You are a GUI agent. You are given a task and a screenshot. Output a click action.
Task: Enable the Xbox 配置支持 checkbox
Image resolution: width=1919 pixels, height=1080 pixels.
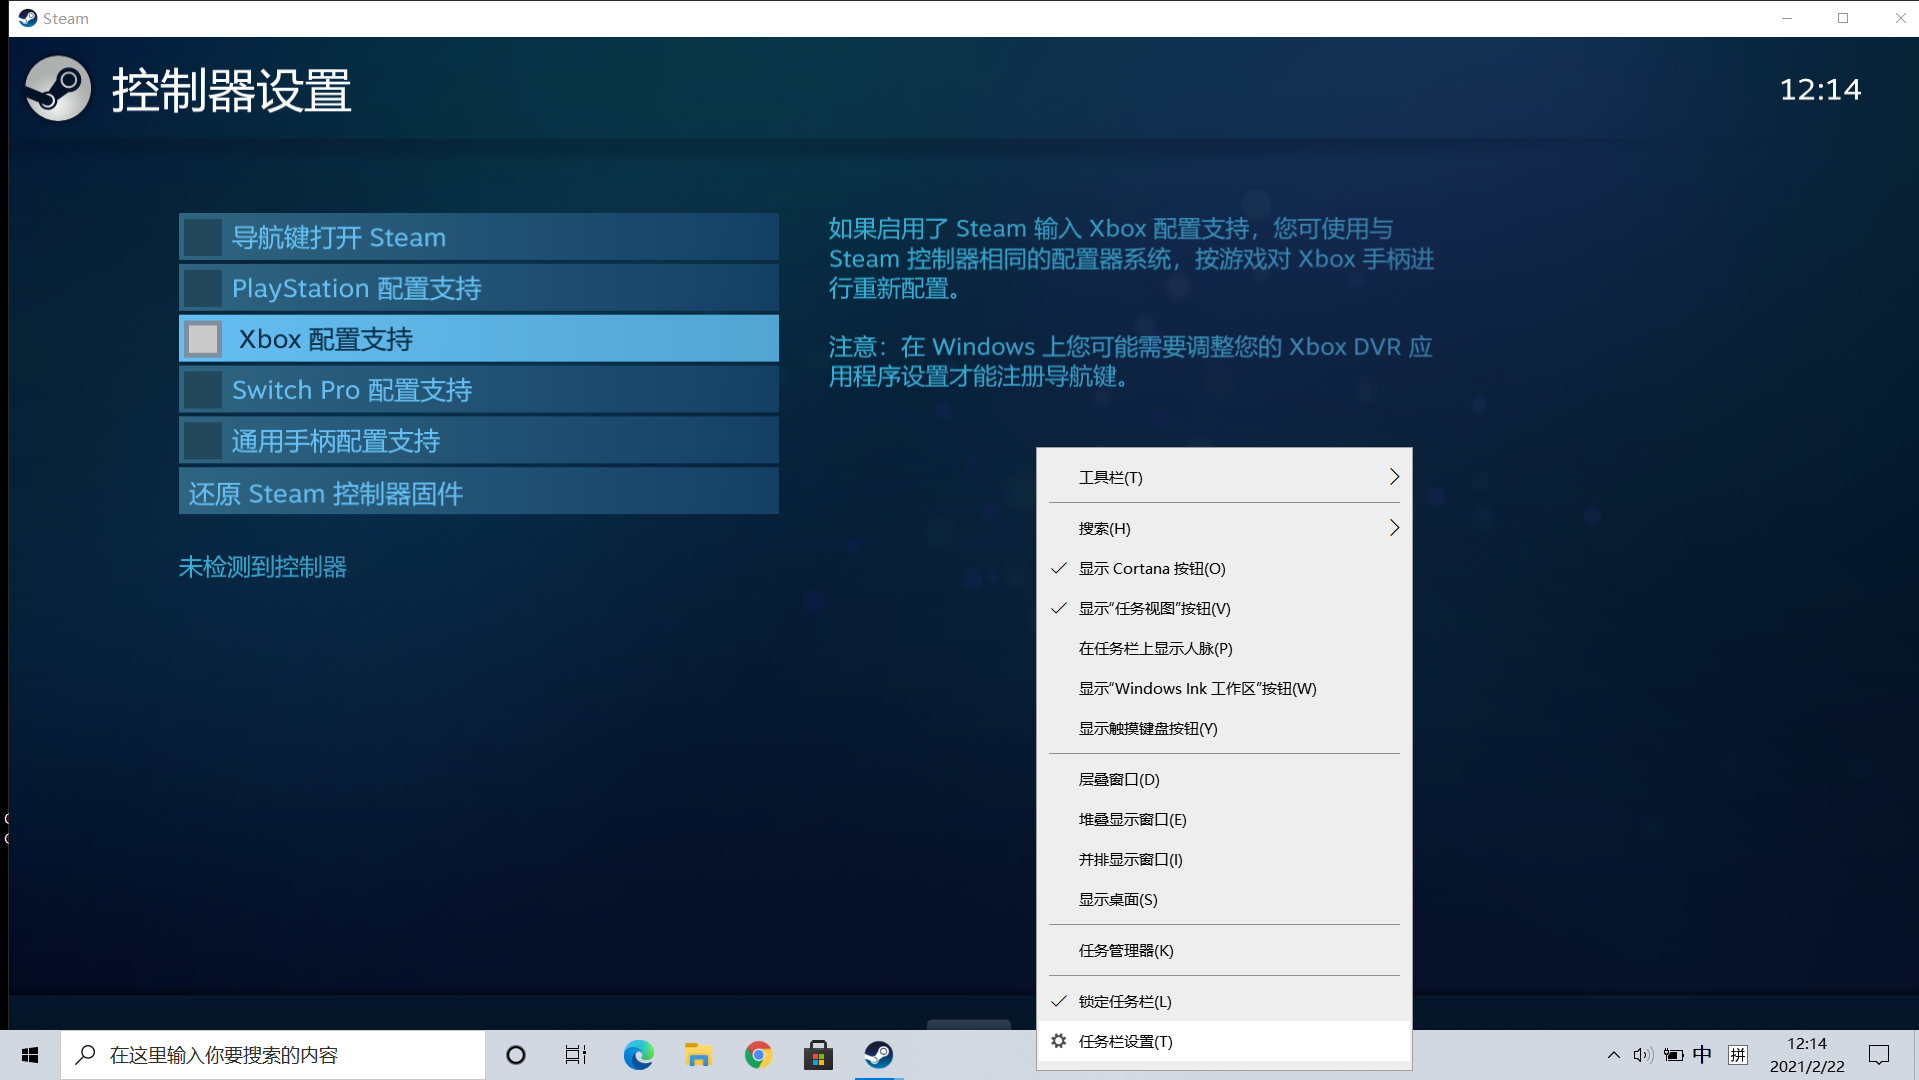coord(203,339)
